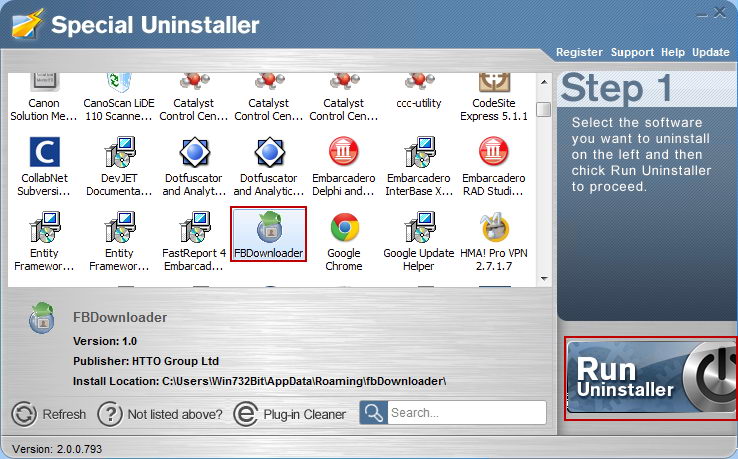Click the Refresh label
This screenshot has height=459, width=738.
coord(64,414)
